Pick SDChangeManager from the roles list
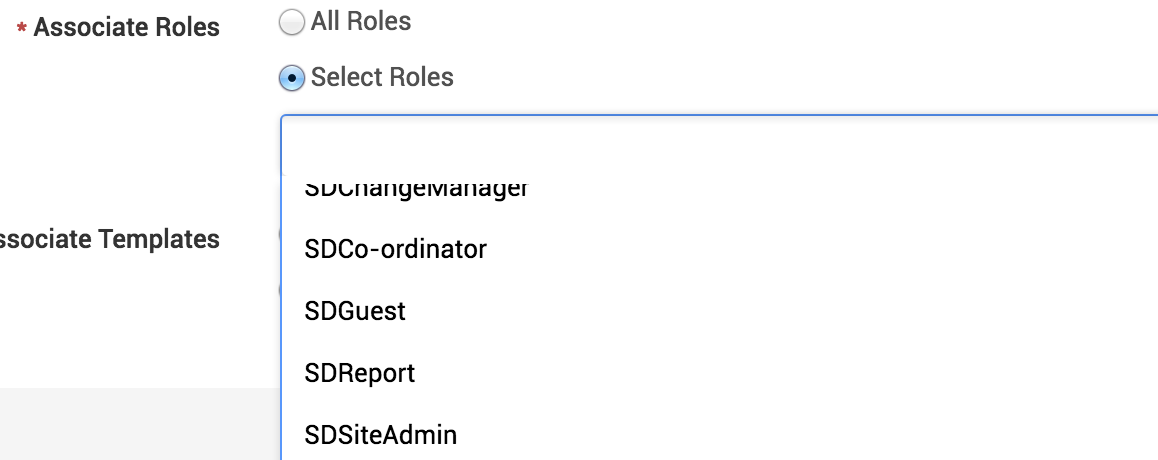 [x=416, y=189]
